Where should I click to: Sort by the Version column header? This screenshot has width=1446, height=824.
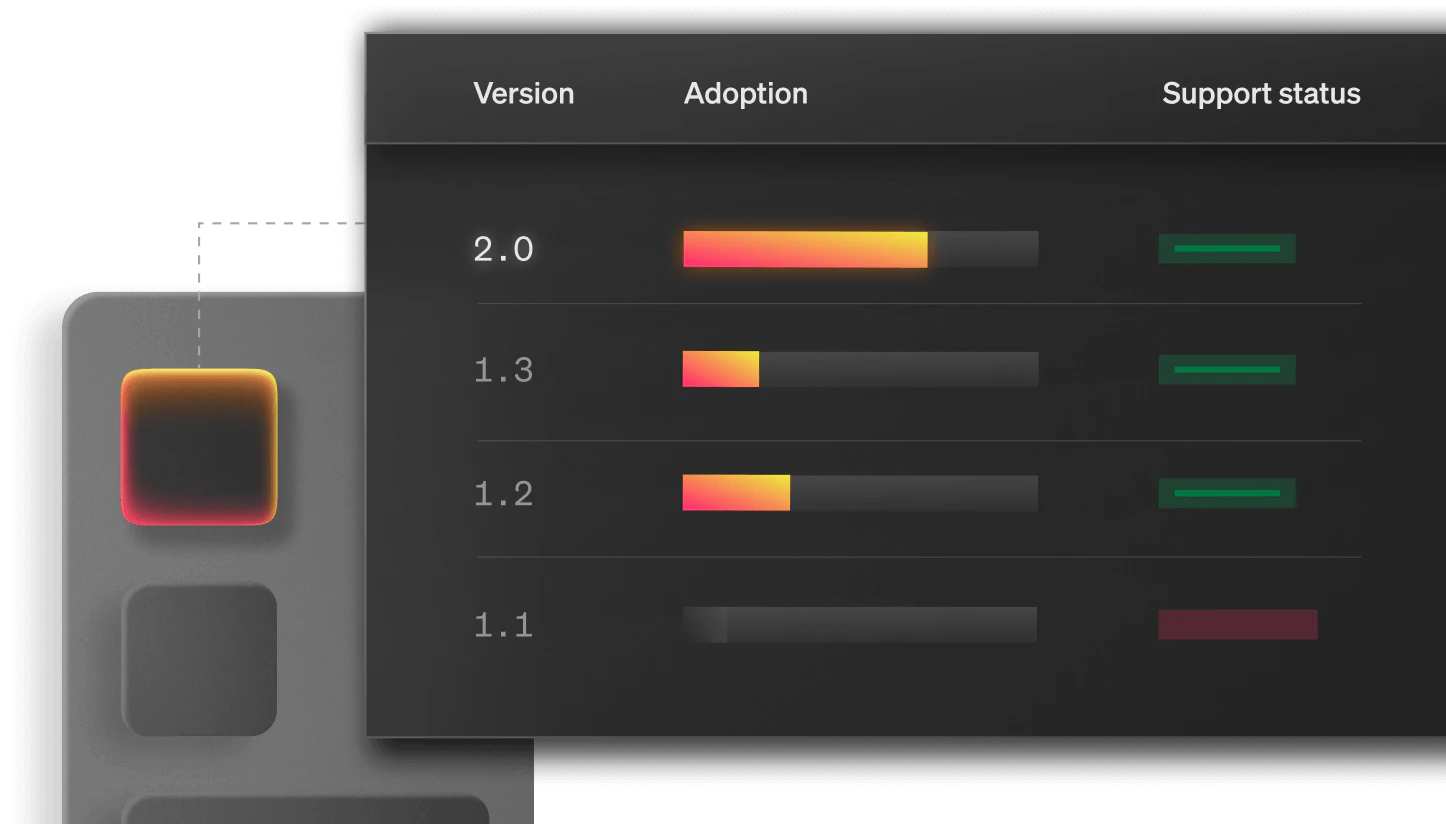(523, 93)
